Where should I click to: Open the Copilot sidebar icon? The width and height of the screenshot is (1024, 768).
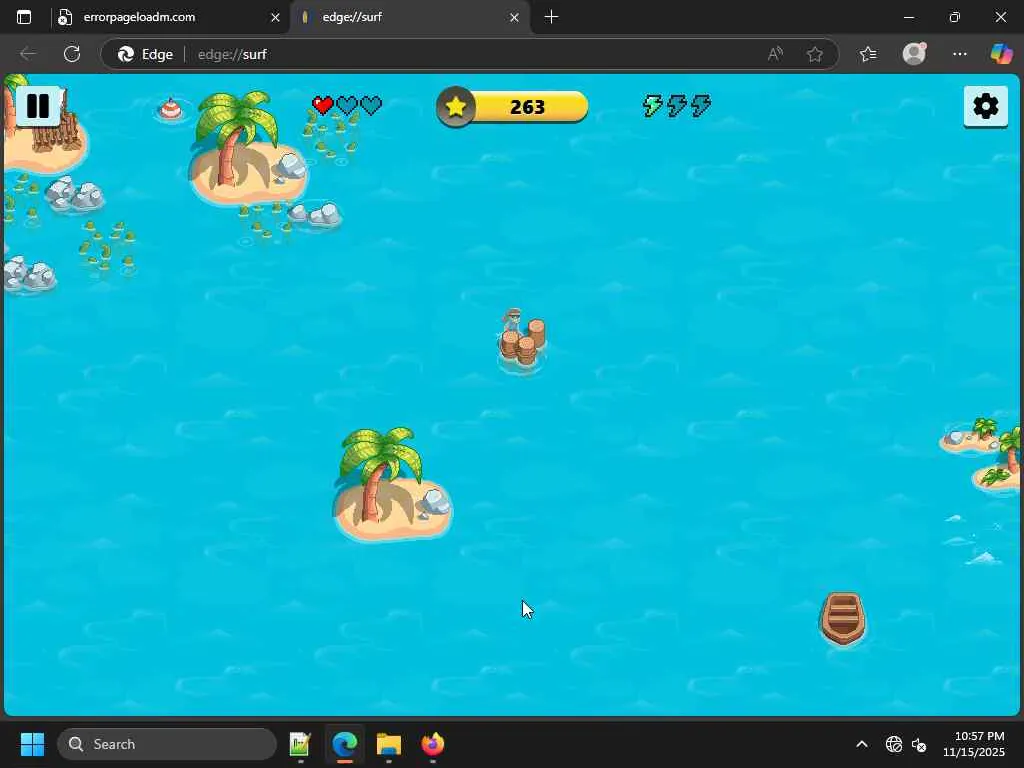coord(1000,54)
